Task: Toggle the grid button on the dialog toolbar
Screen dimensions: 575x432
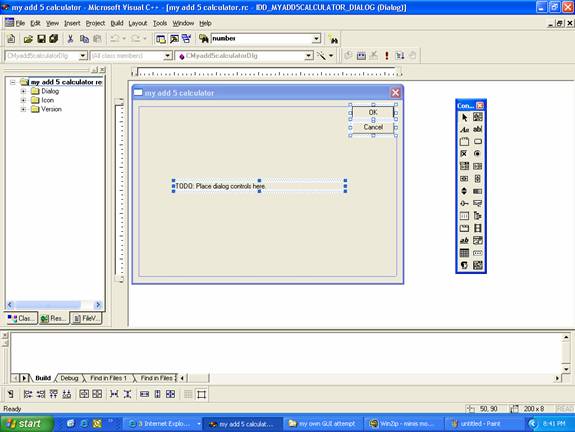Action: (x=188, y=395)
